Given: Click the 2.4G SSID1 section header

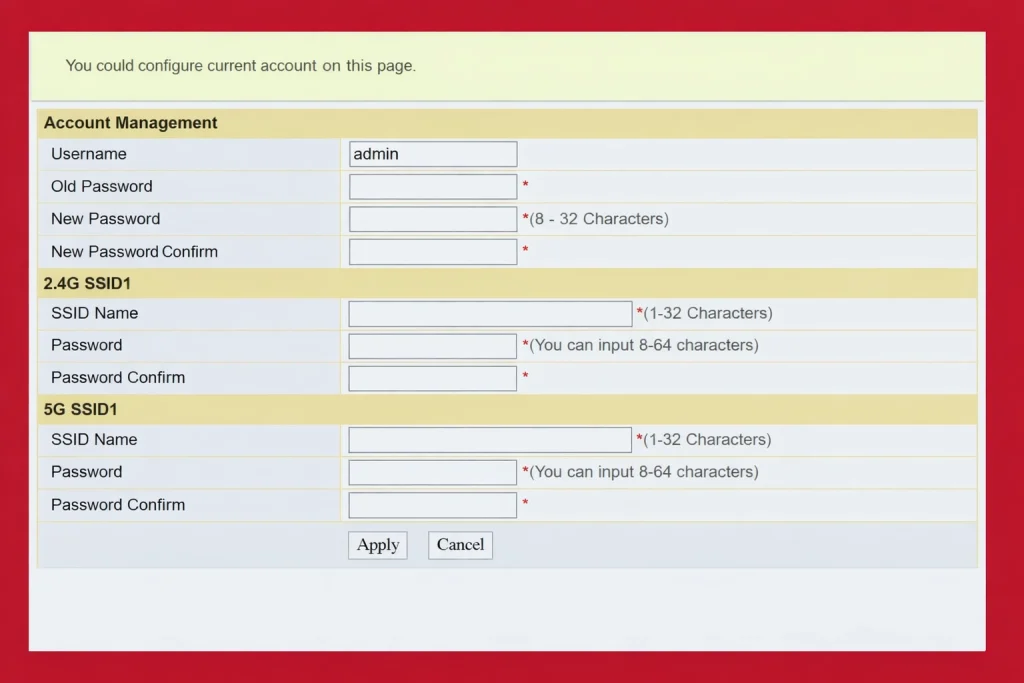Looking at the screenshot, I should (87, 283).
